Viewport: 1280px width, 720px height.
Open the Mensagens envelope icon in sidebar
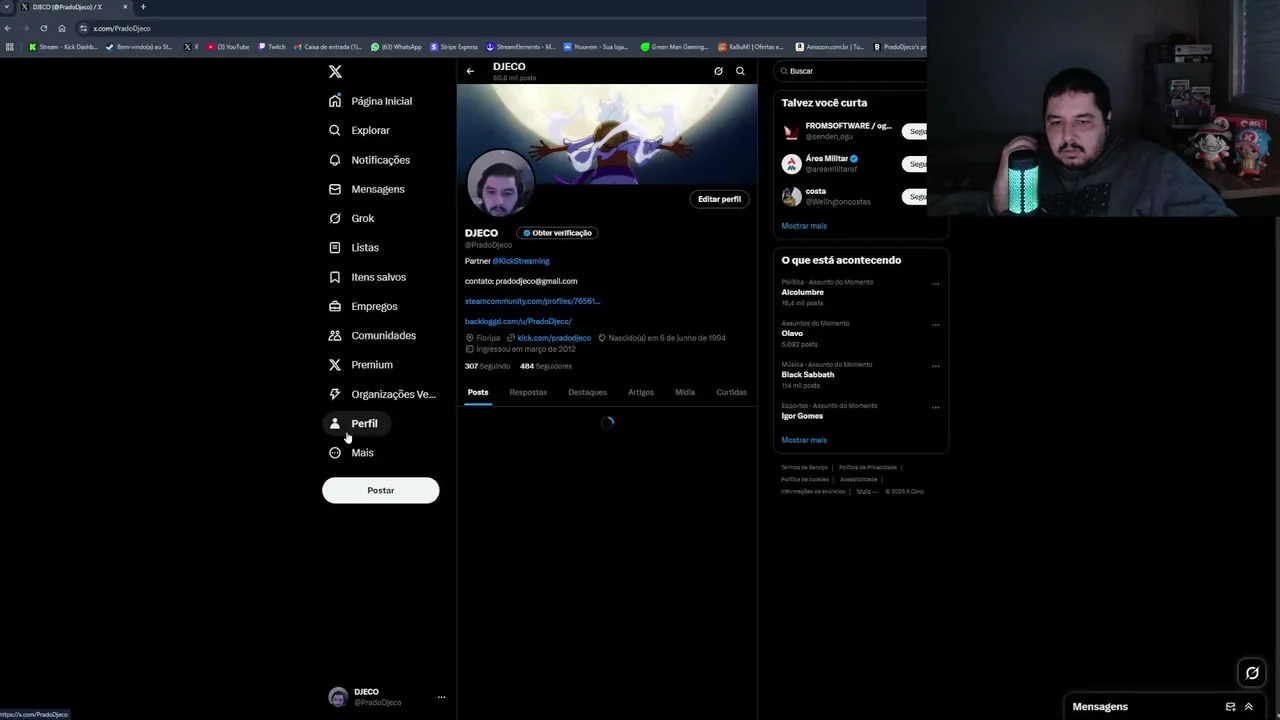(335, 189)
